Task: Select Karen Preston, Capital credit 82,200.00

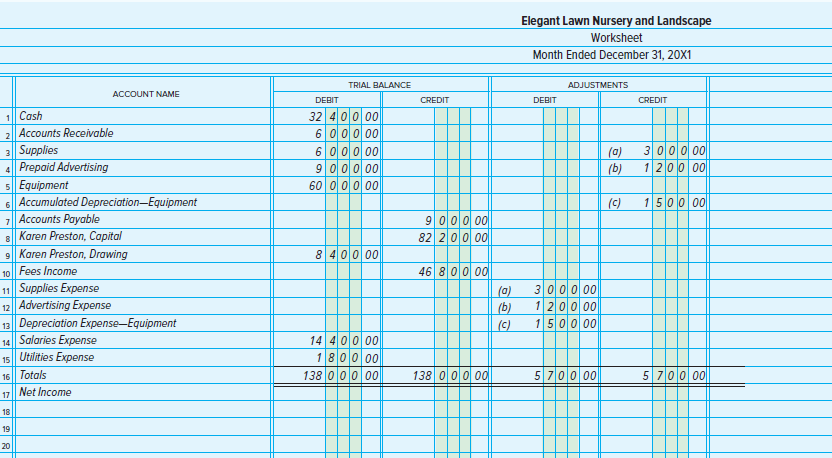Action: 454,237
